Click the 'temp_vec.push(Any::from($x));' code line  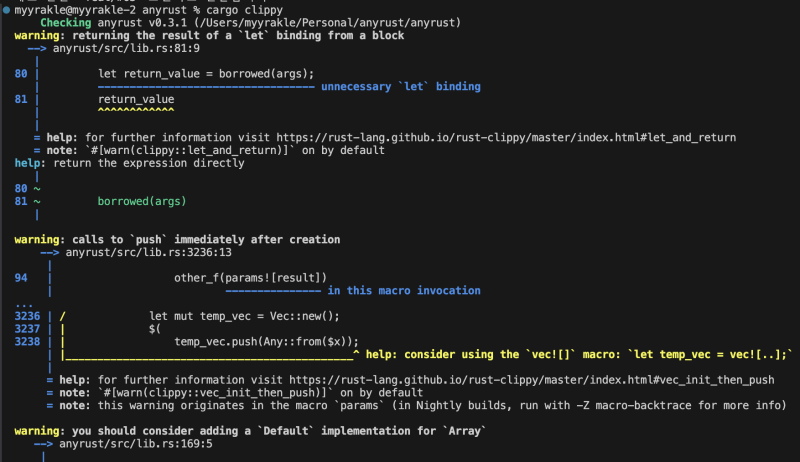pyautogui.click(x=266, y=341)
